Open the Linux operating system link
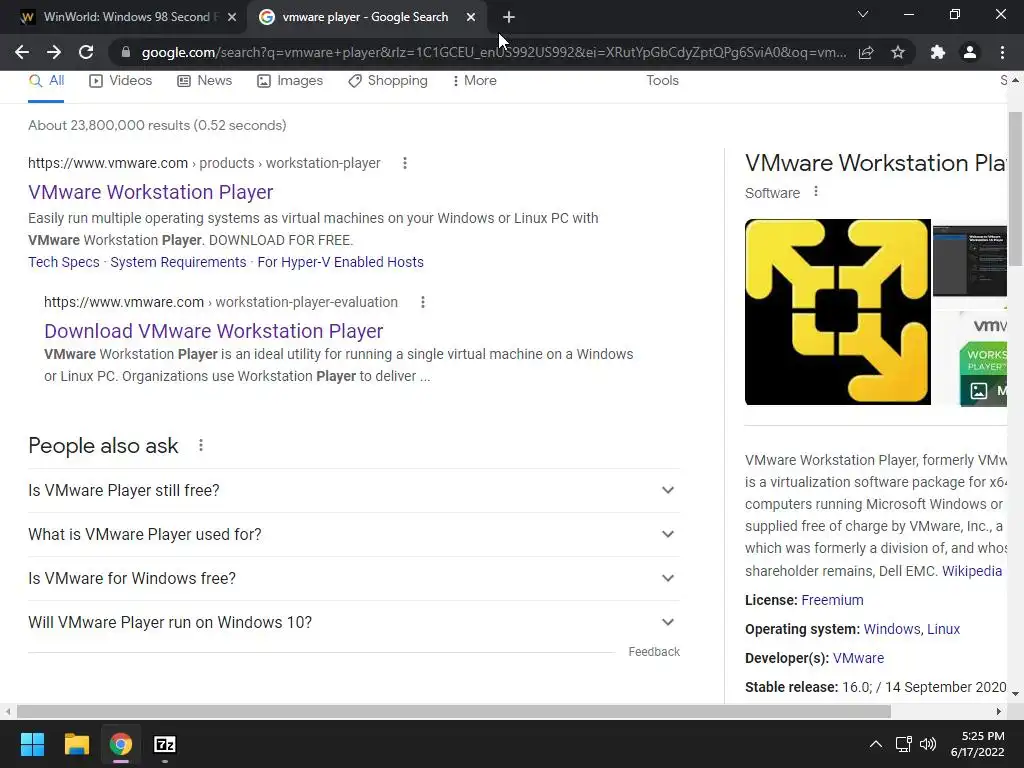This screenshot has width=1024, height=768. [x=944, y=629]
